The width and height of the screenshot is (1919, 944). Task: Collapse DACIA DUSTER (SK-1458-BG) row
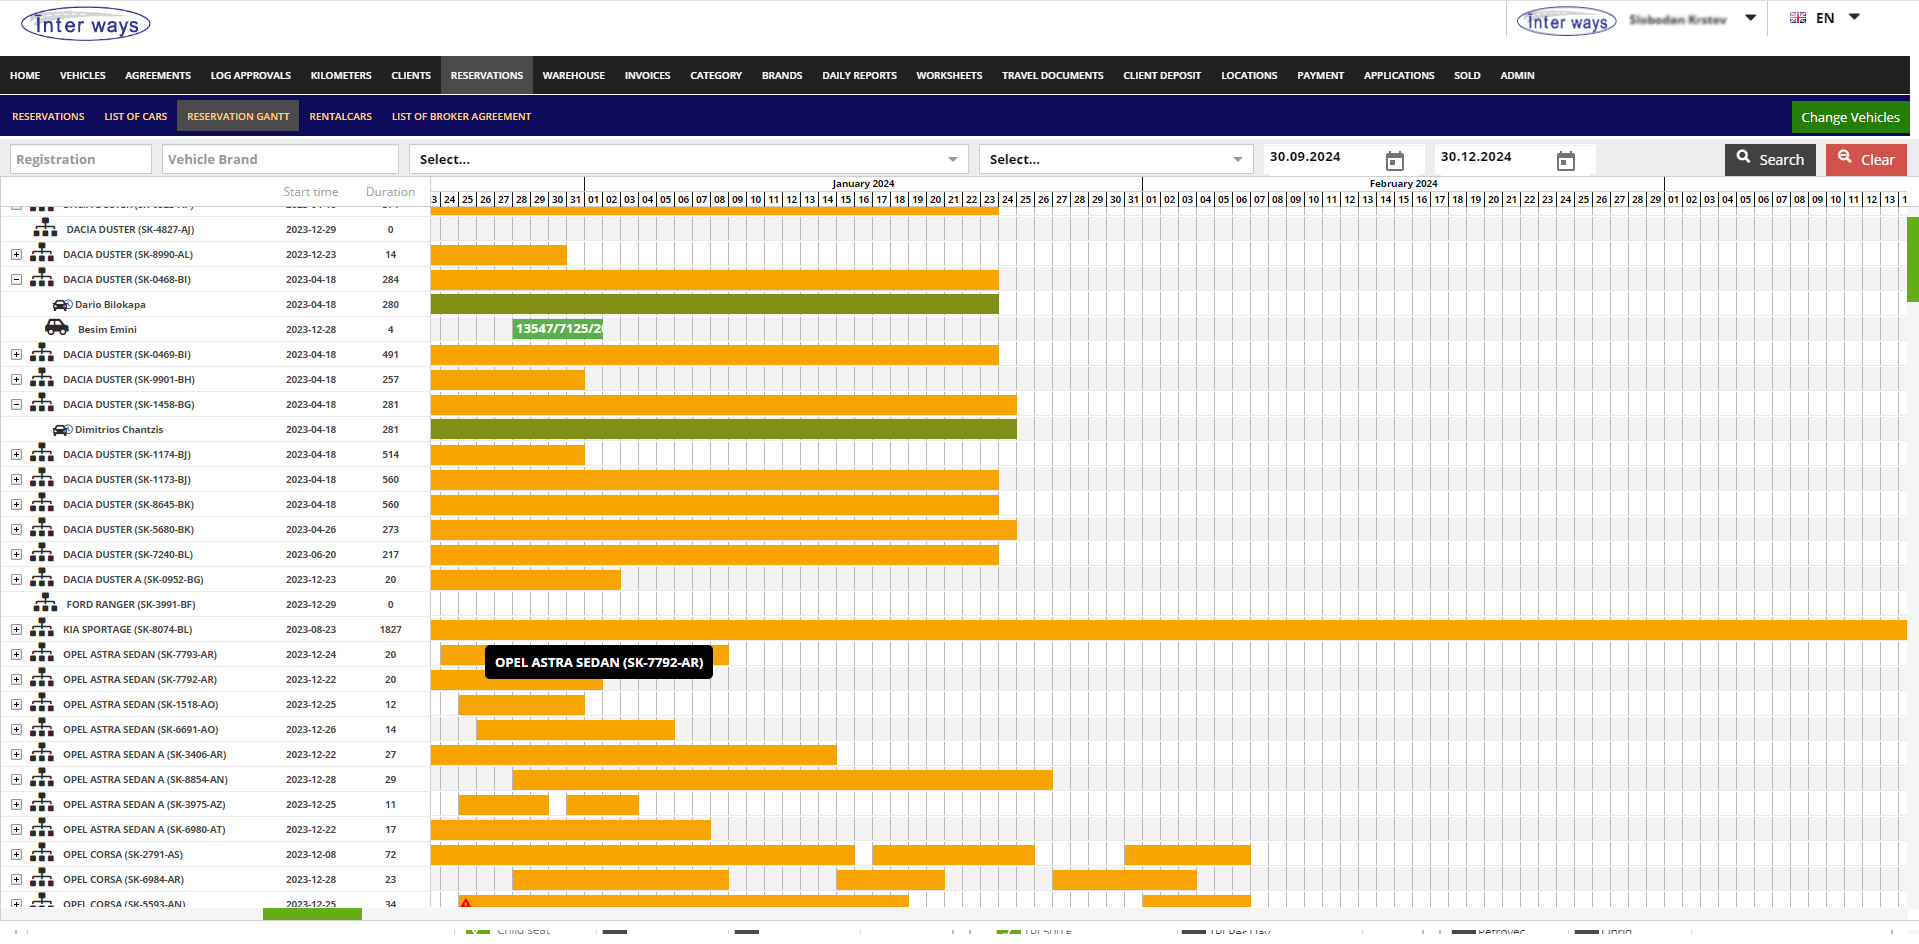pos(16,404)
